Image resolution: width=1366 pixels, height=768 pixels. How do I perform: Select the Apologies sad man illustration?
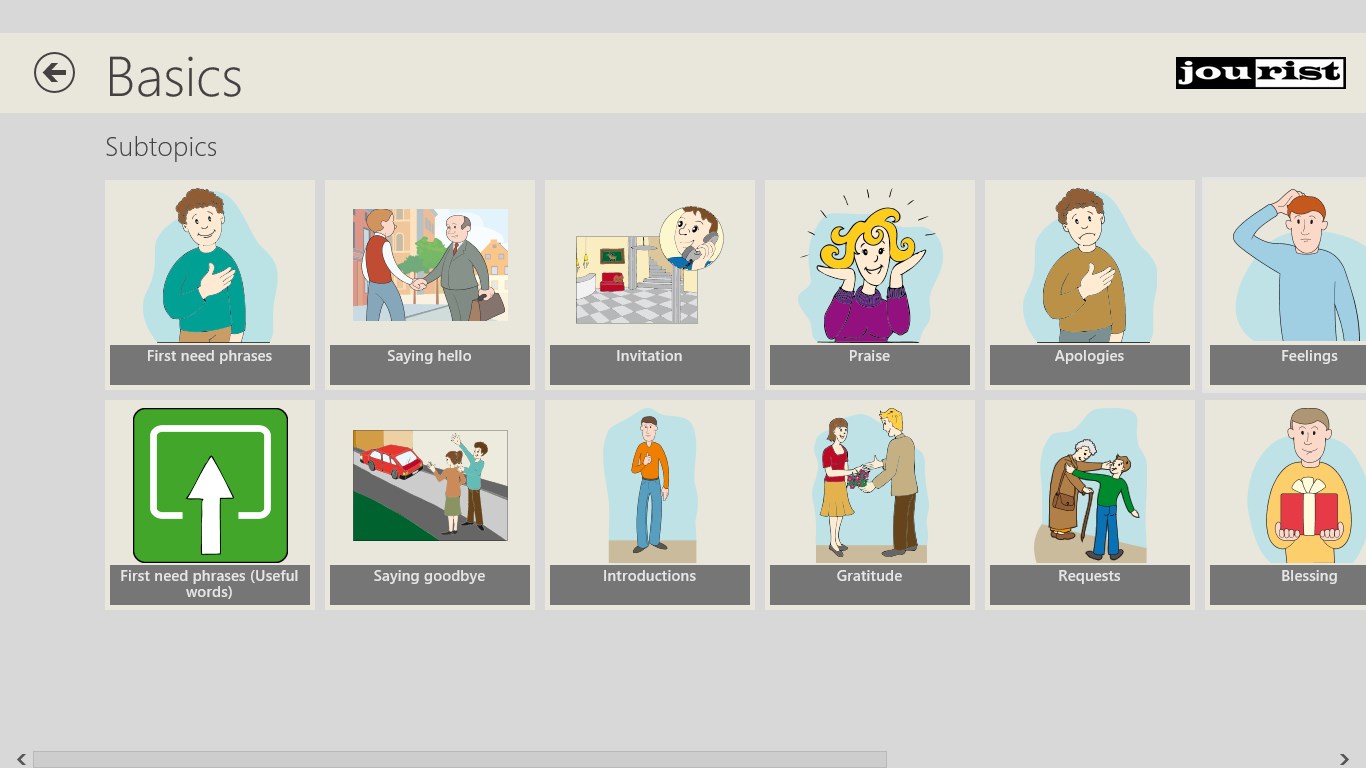coord(1090,265)
